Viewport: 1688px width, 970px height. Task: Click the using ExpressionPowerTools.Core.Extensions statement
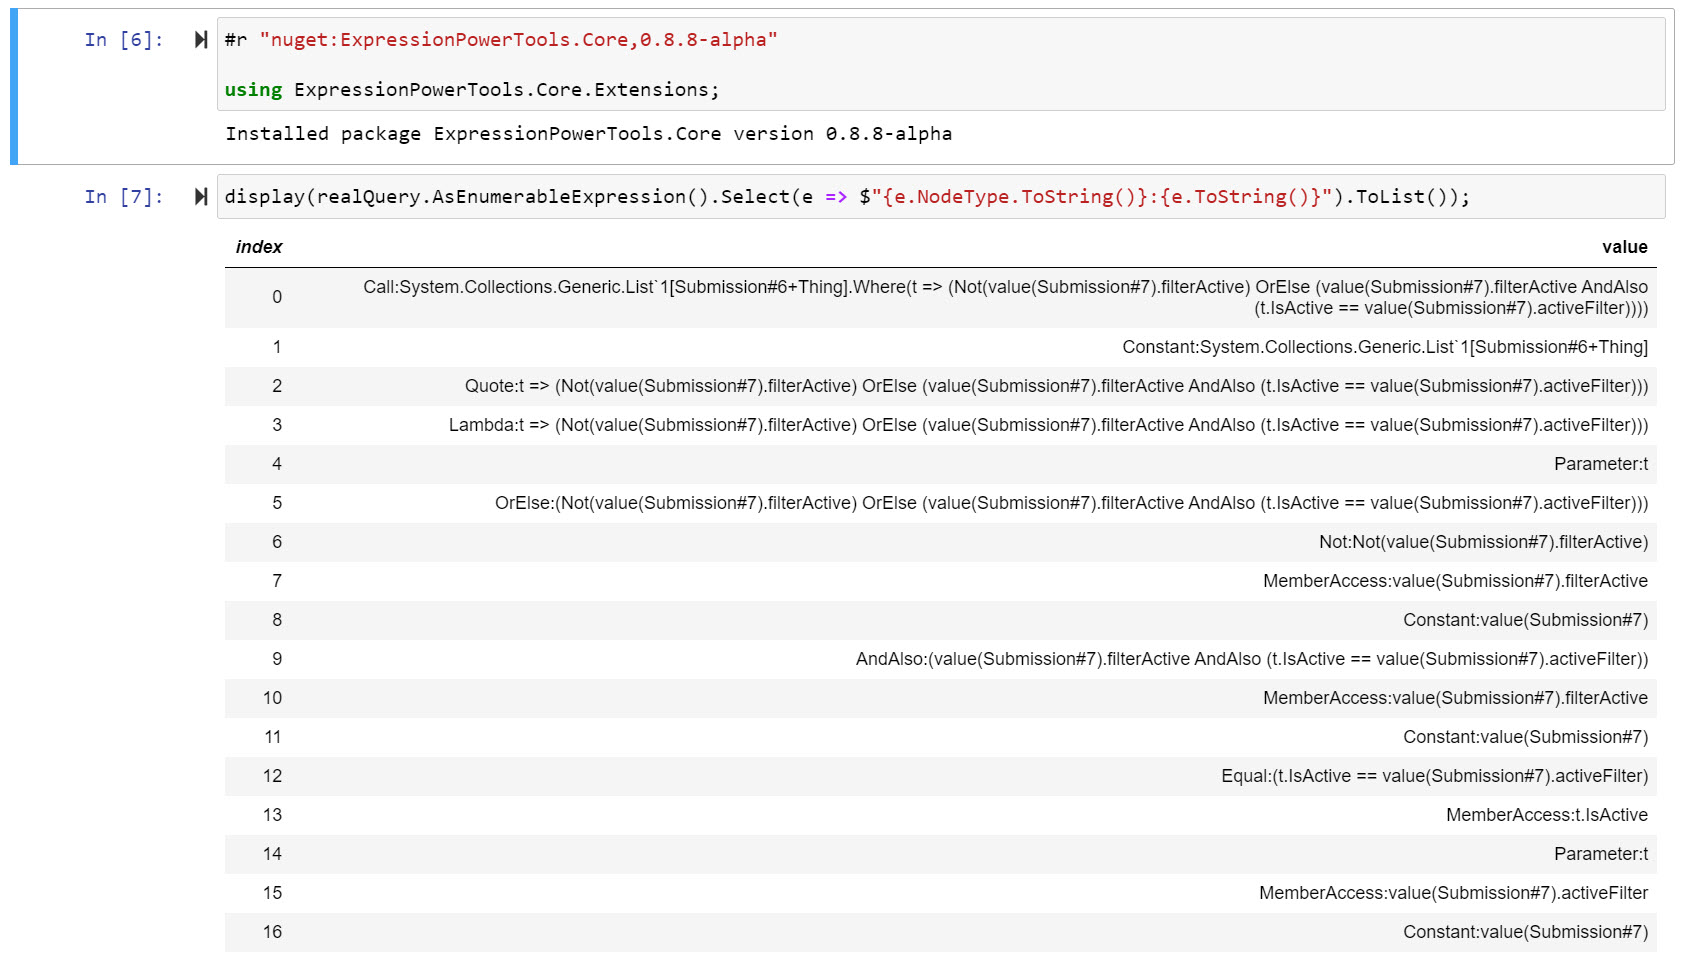470,89
